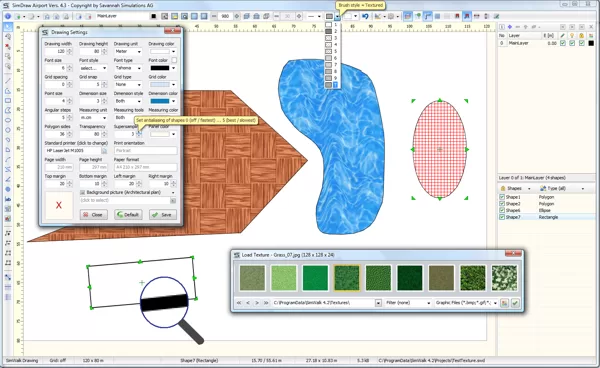This screenshot has height=368, width=600.
Task: Uncheck the Shape7 Rectangle checkbox
Action: (502, 217)
